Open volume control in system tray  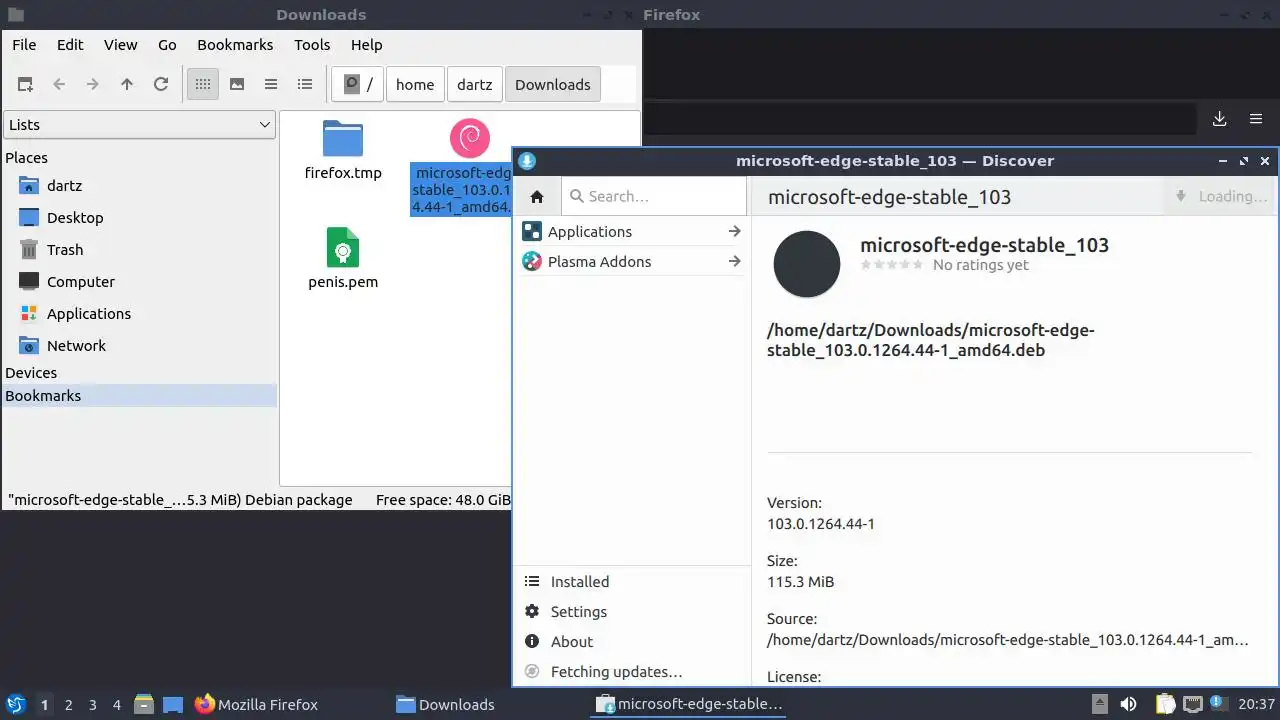1128,704
